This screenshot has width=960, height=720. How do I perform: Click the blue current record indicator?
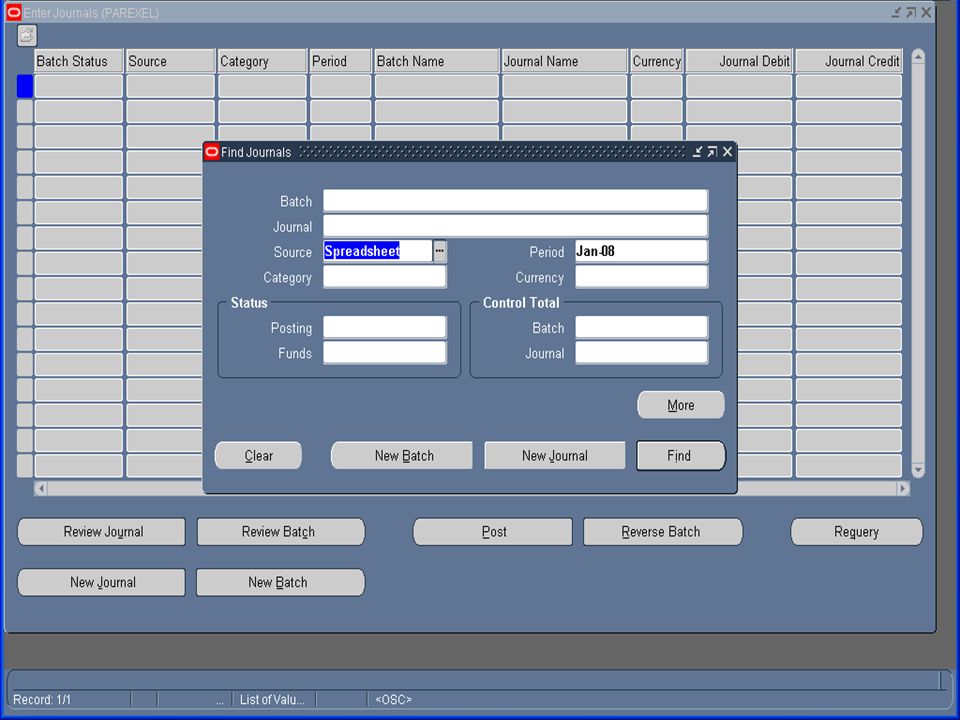tap(24, 86)
